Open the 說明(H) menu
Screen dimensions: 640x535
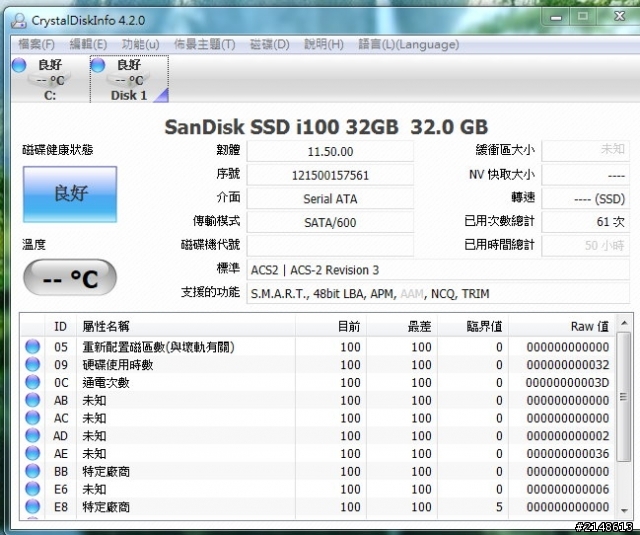point(324,44)
